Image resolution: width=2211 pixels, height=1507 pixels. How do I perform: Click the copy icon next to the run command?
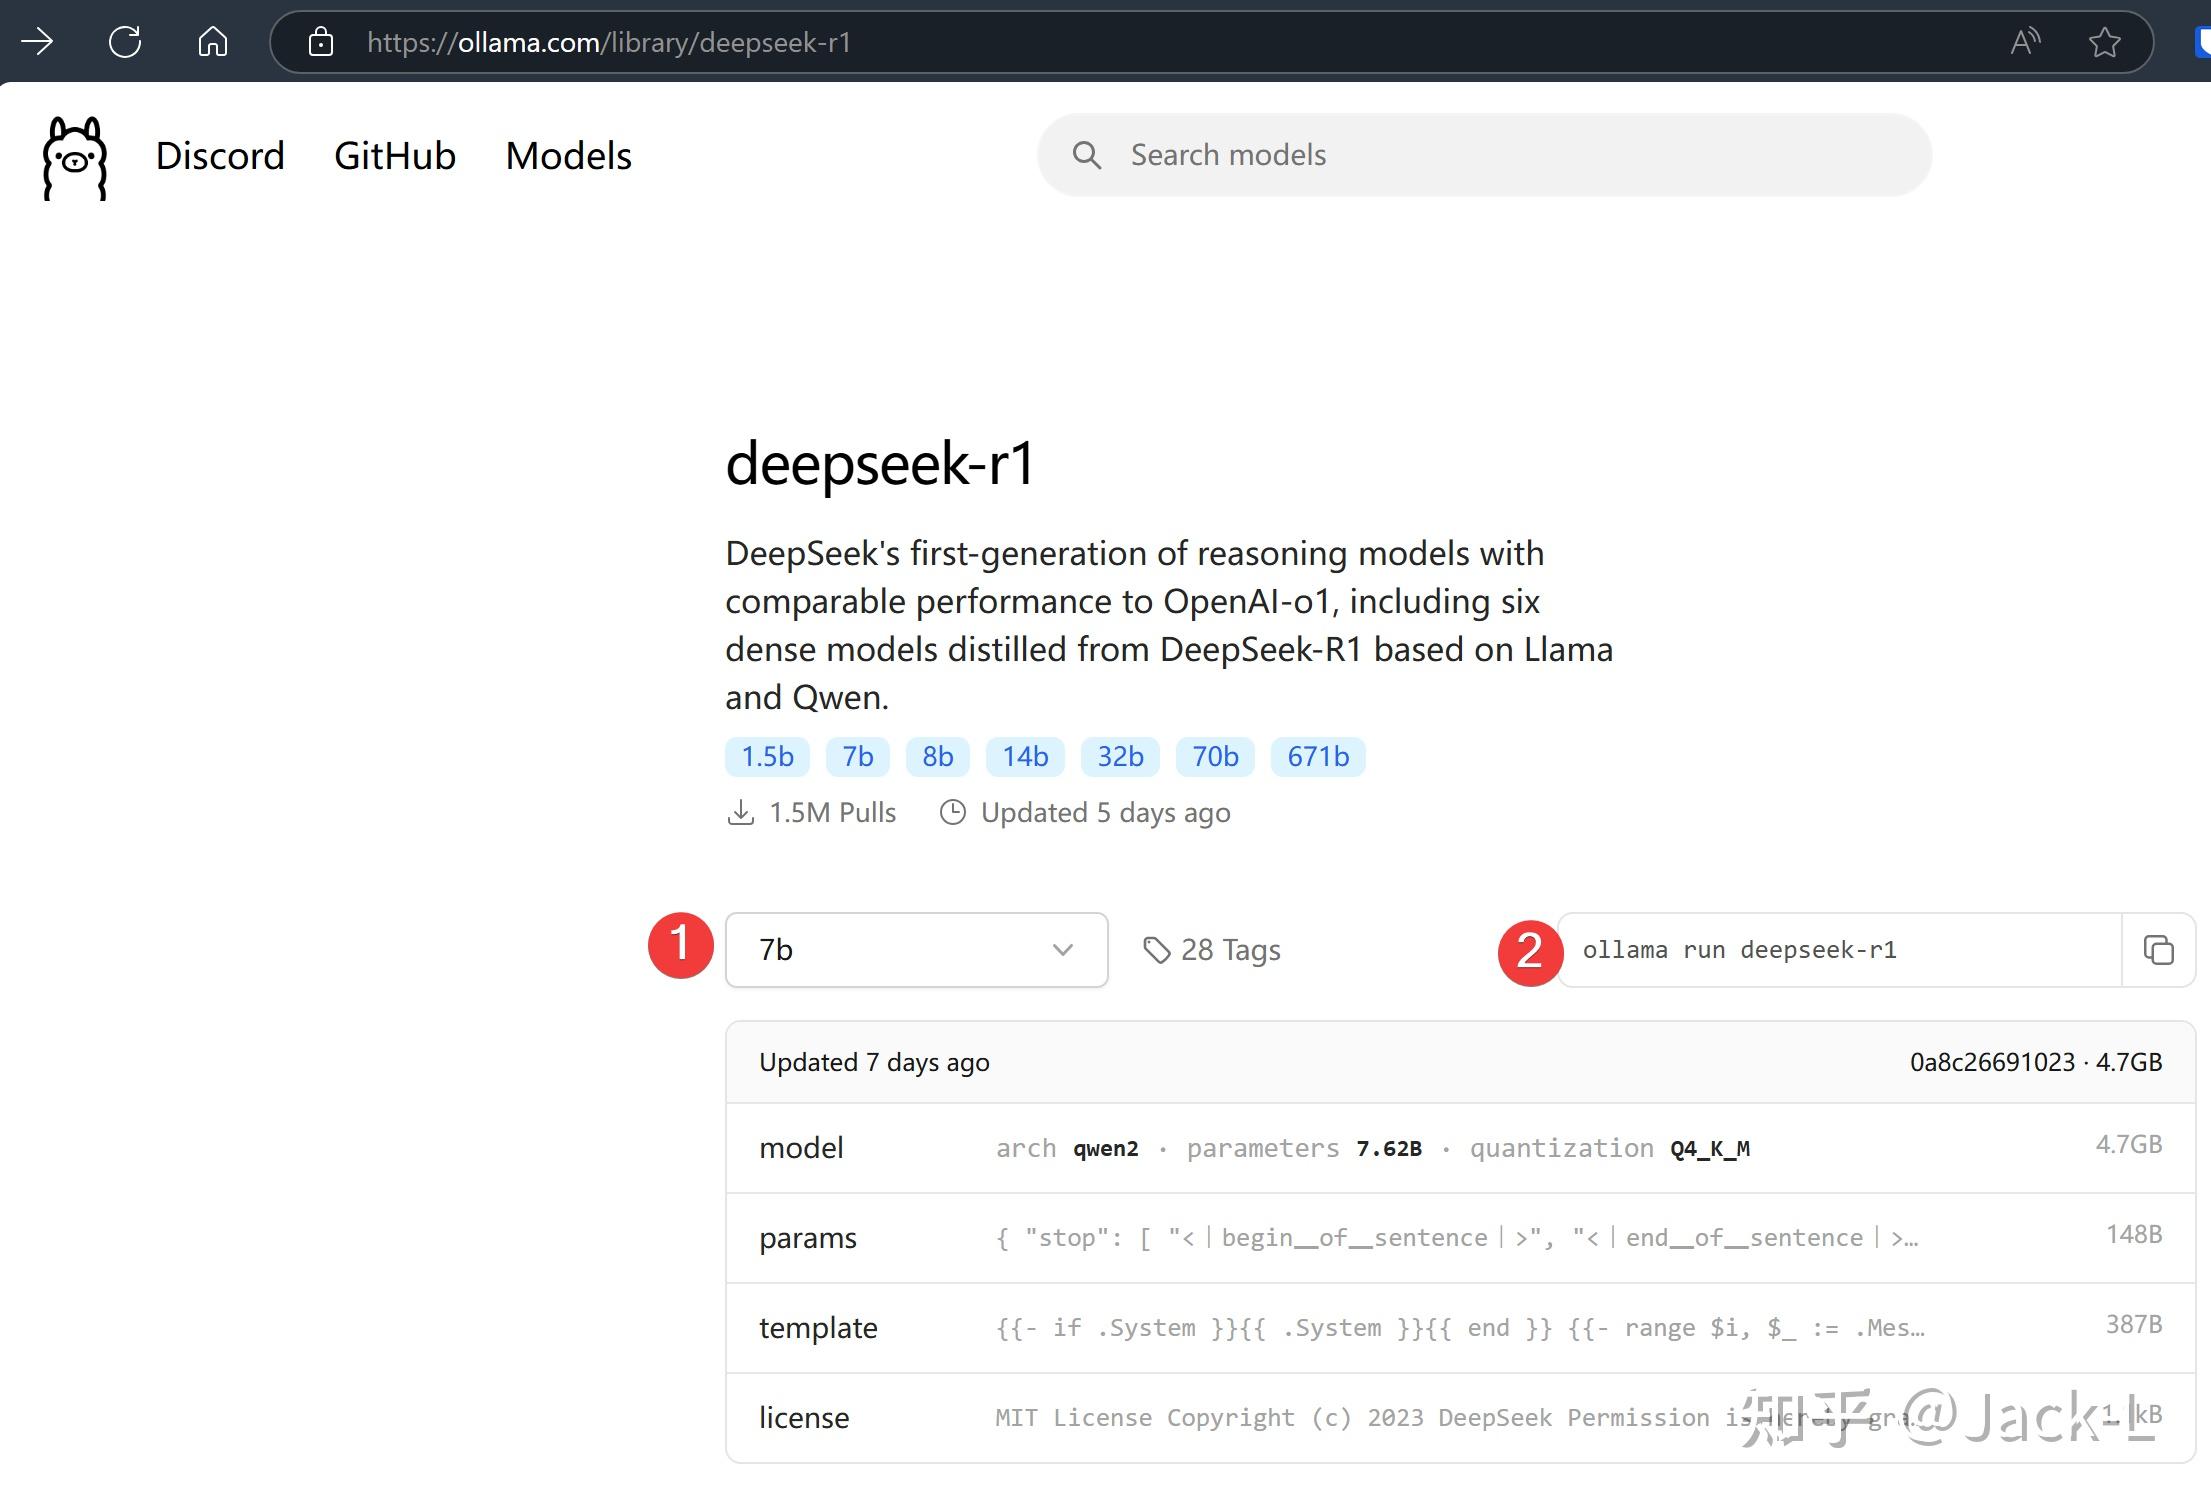coord(2158,949)
